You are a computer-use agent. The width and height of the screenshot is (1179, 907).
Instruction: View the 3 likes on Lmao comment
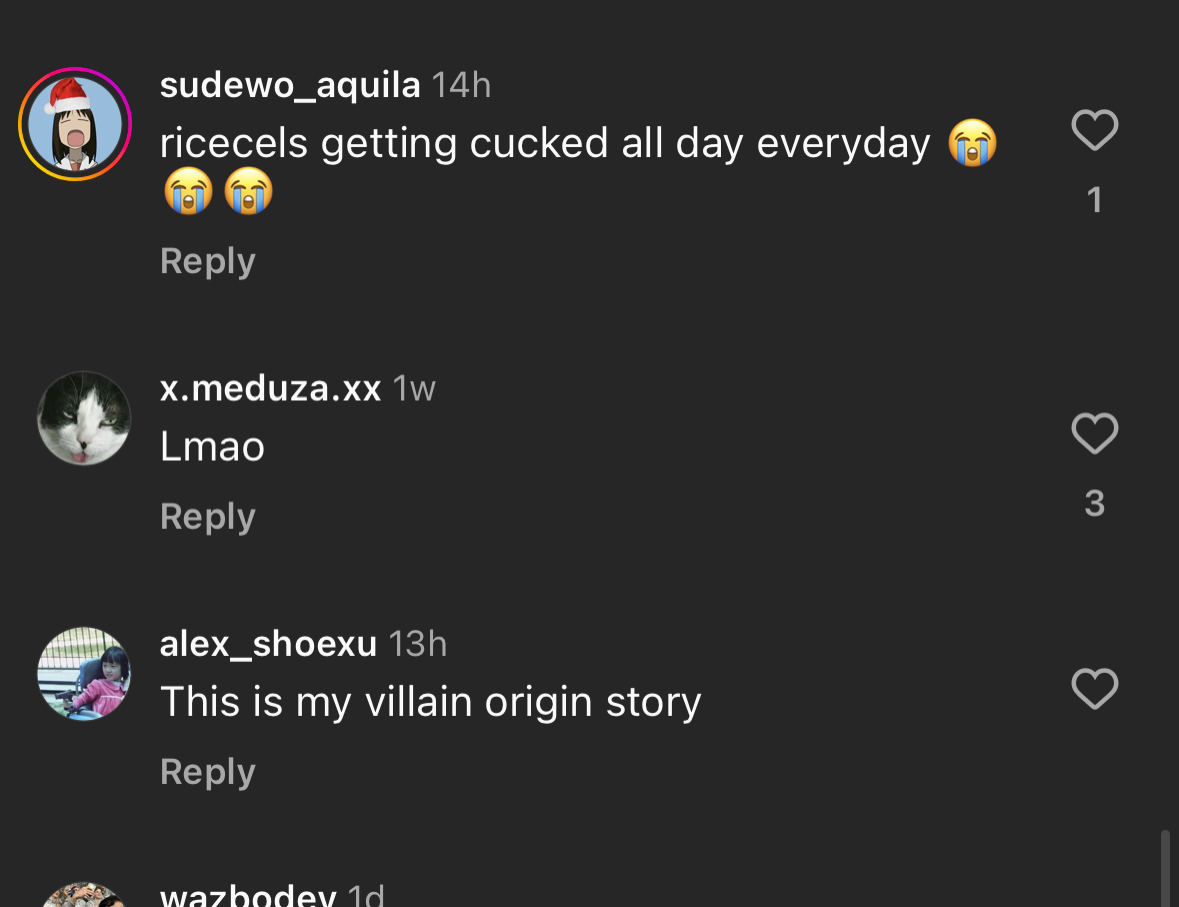[x=1094, y=503]
